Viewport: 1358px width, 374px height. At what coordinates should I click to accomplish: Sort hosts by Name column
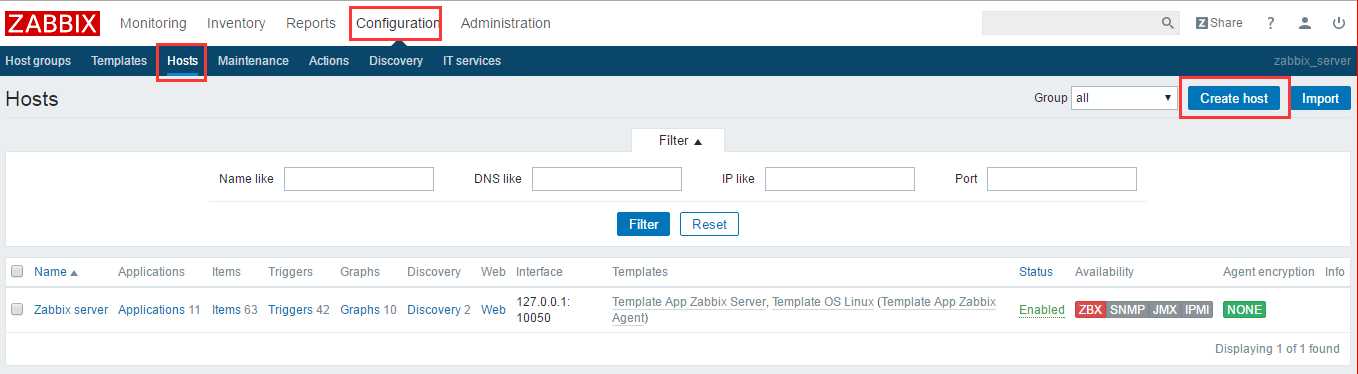tap(56, 272)
